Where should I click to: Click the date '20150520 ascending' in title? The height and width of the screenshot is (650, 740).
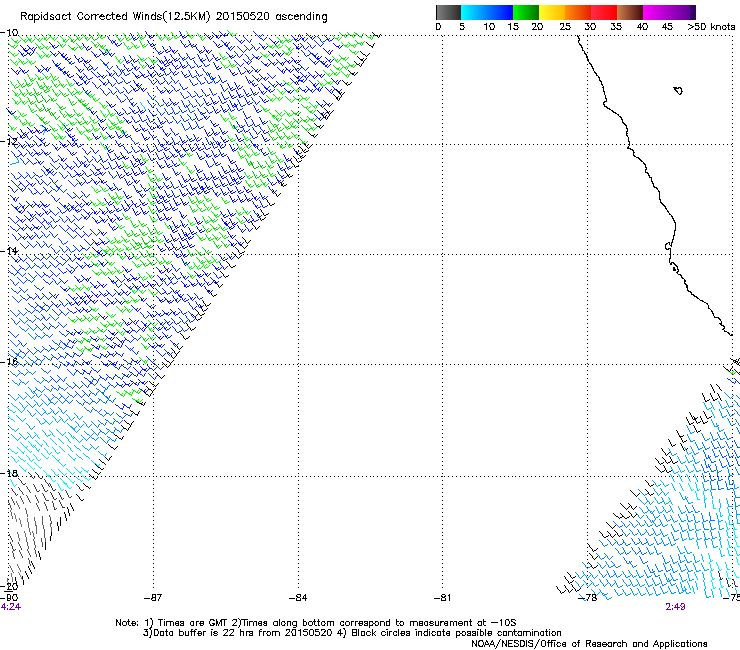coord(271,16)
